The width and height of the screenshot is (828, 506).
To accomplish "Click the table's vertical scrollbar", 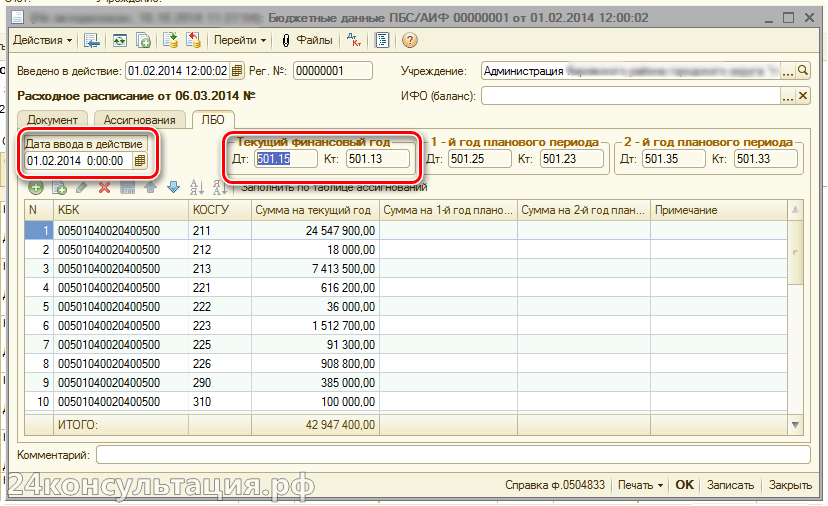I will tap(795, 300).
